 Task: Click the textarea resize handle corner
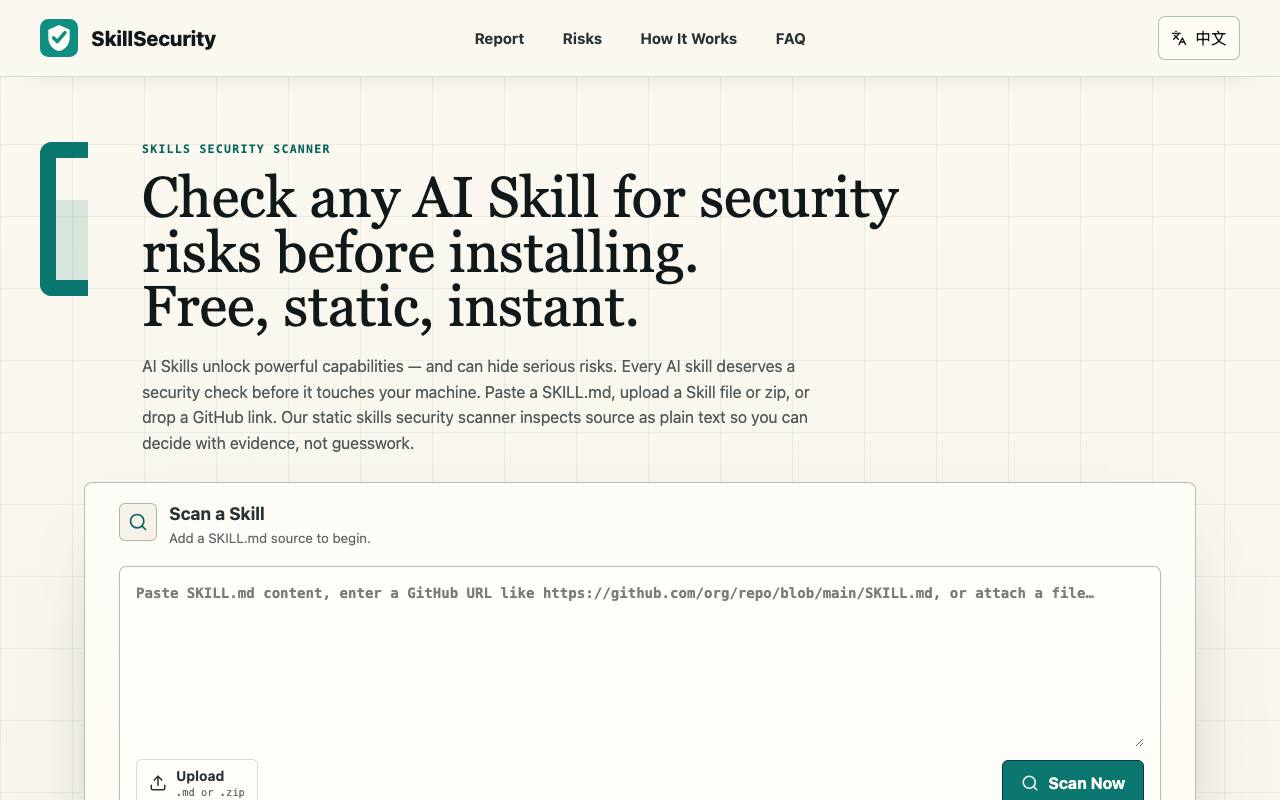click(1138, 741)
